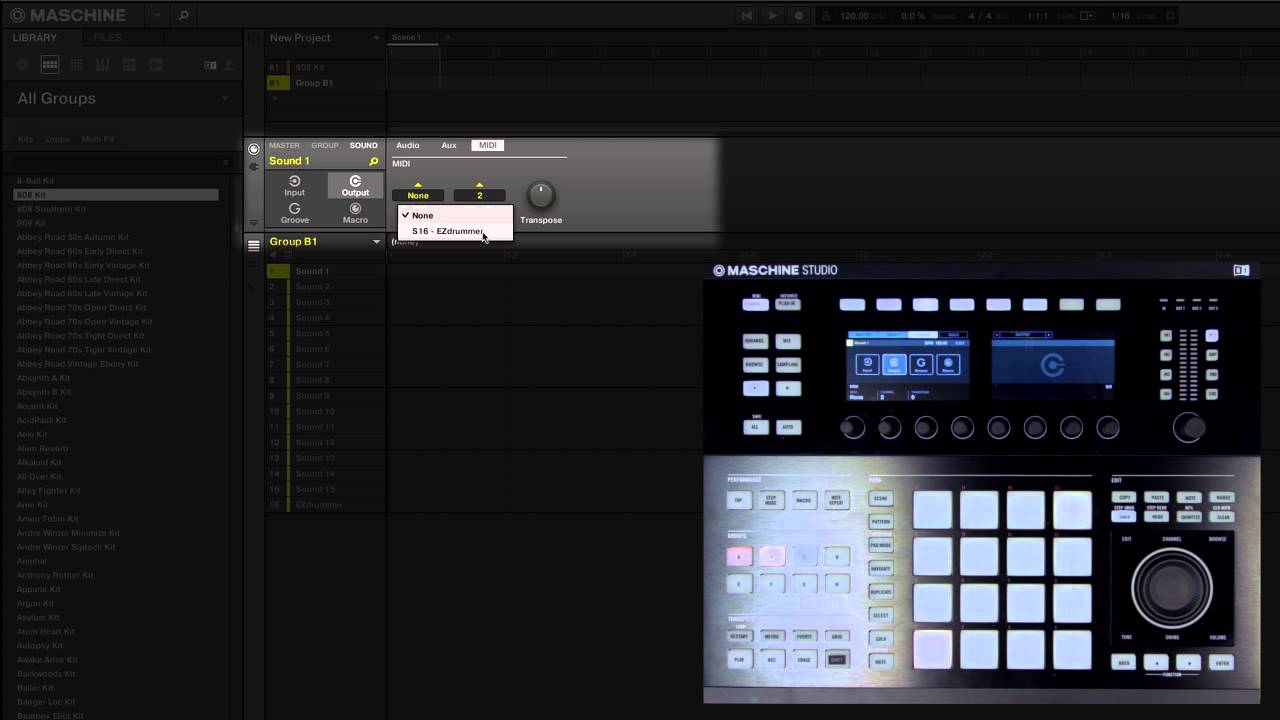Click the SCENE button on Maschine Studio
1280x720 pixels.
881,498
